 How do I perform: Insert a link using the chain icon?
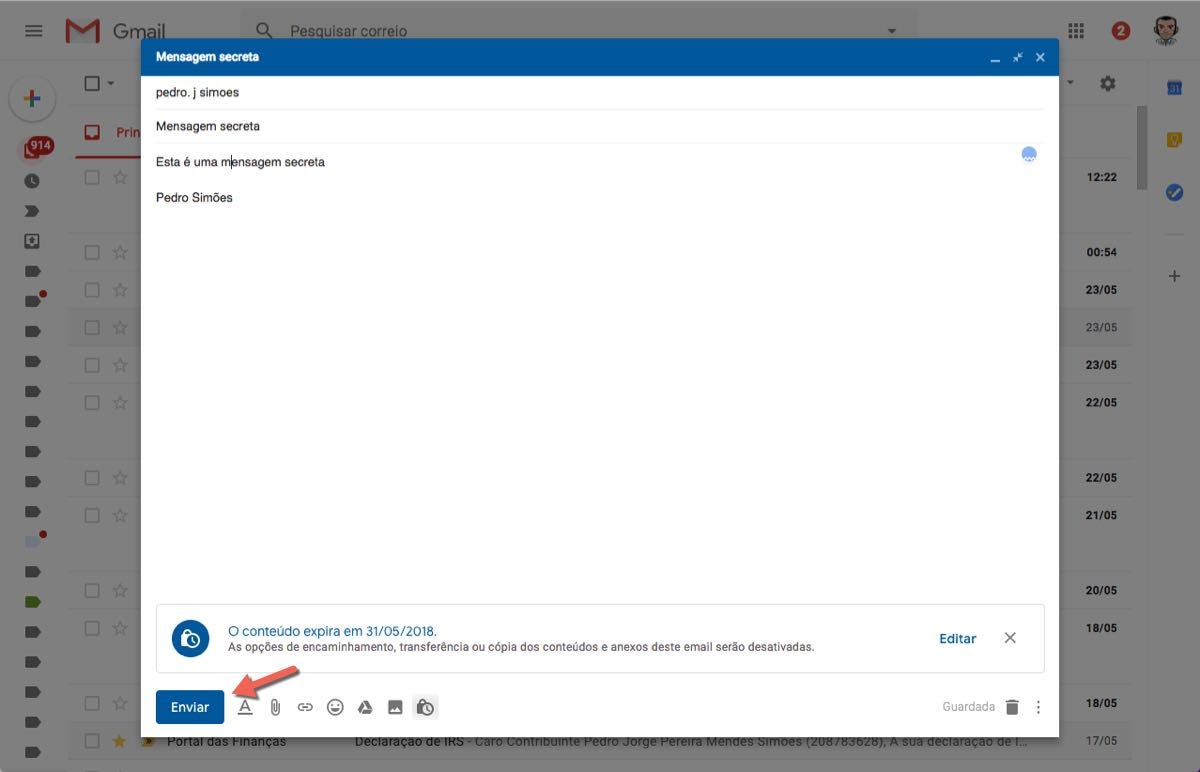click(305, 707)
